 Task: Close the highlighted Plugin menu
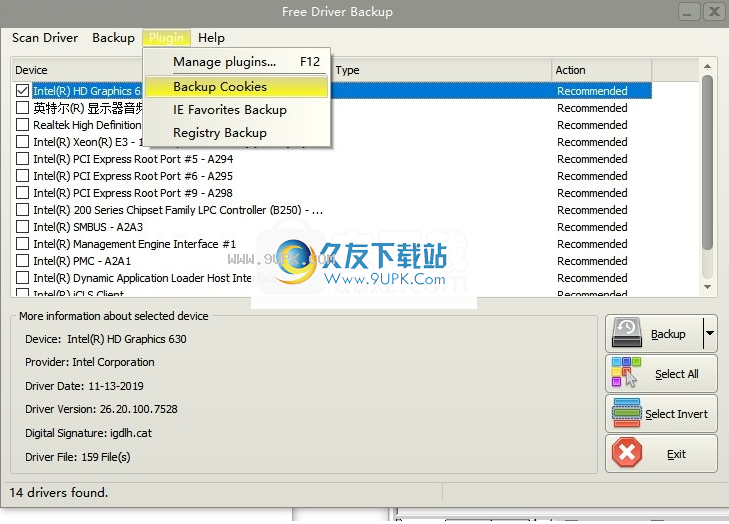(166, 38)
